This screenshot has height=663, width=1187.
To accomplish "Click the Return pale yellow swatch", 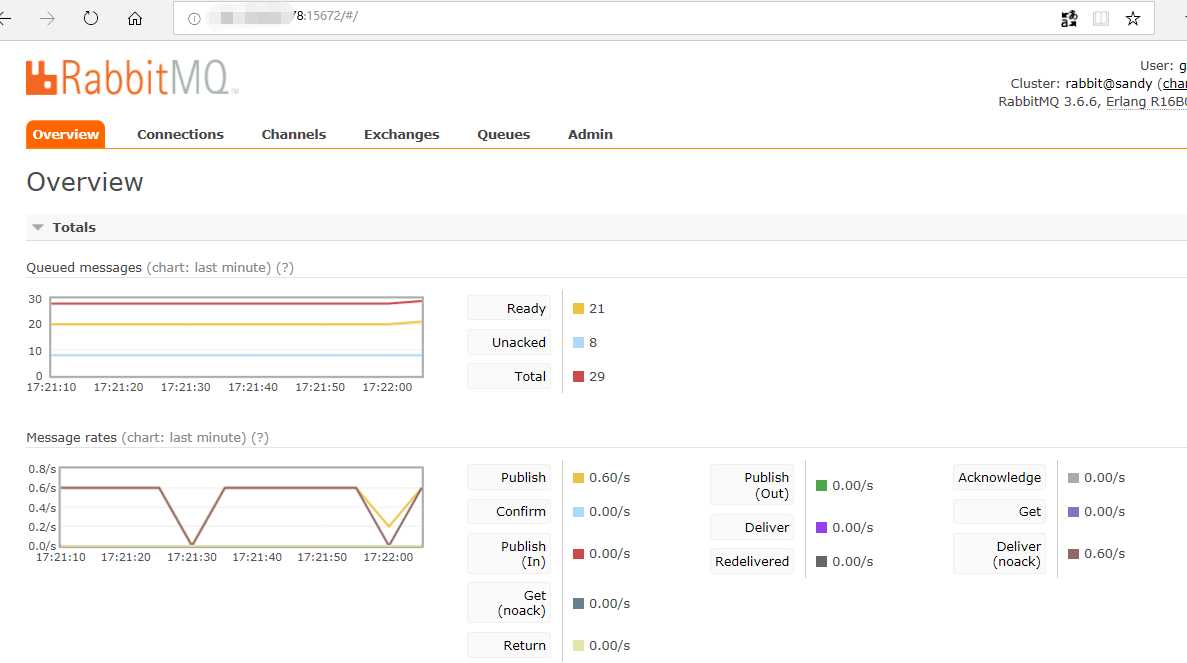I will point(578,646).
